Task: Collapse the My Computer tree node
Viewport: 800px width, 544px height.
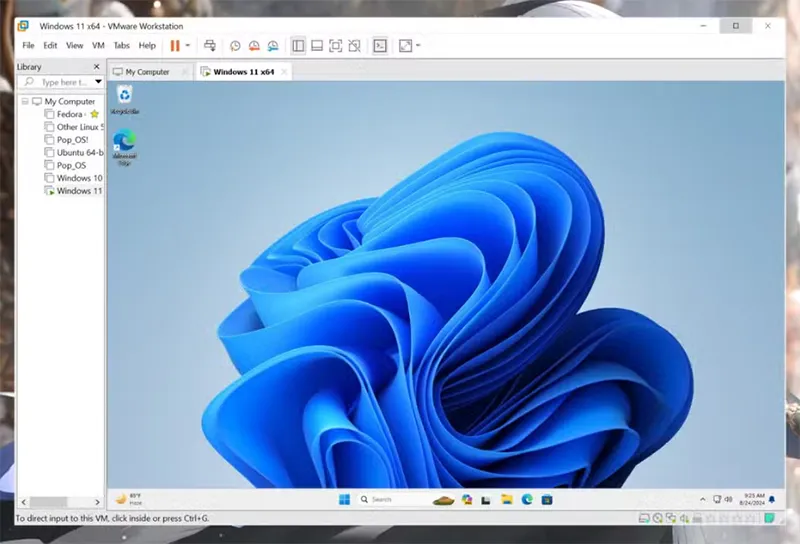Action: [24, 102]
